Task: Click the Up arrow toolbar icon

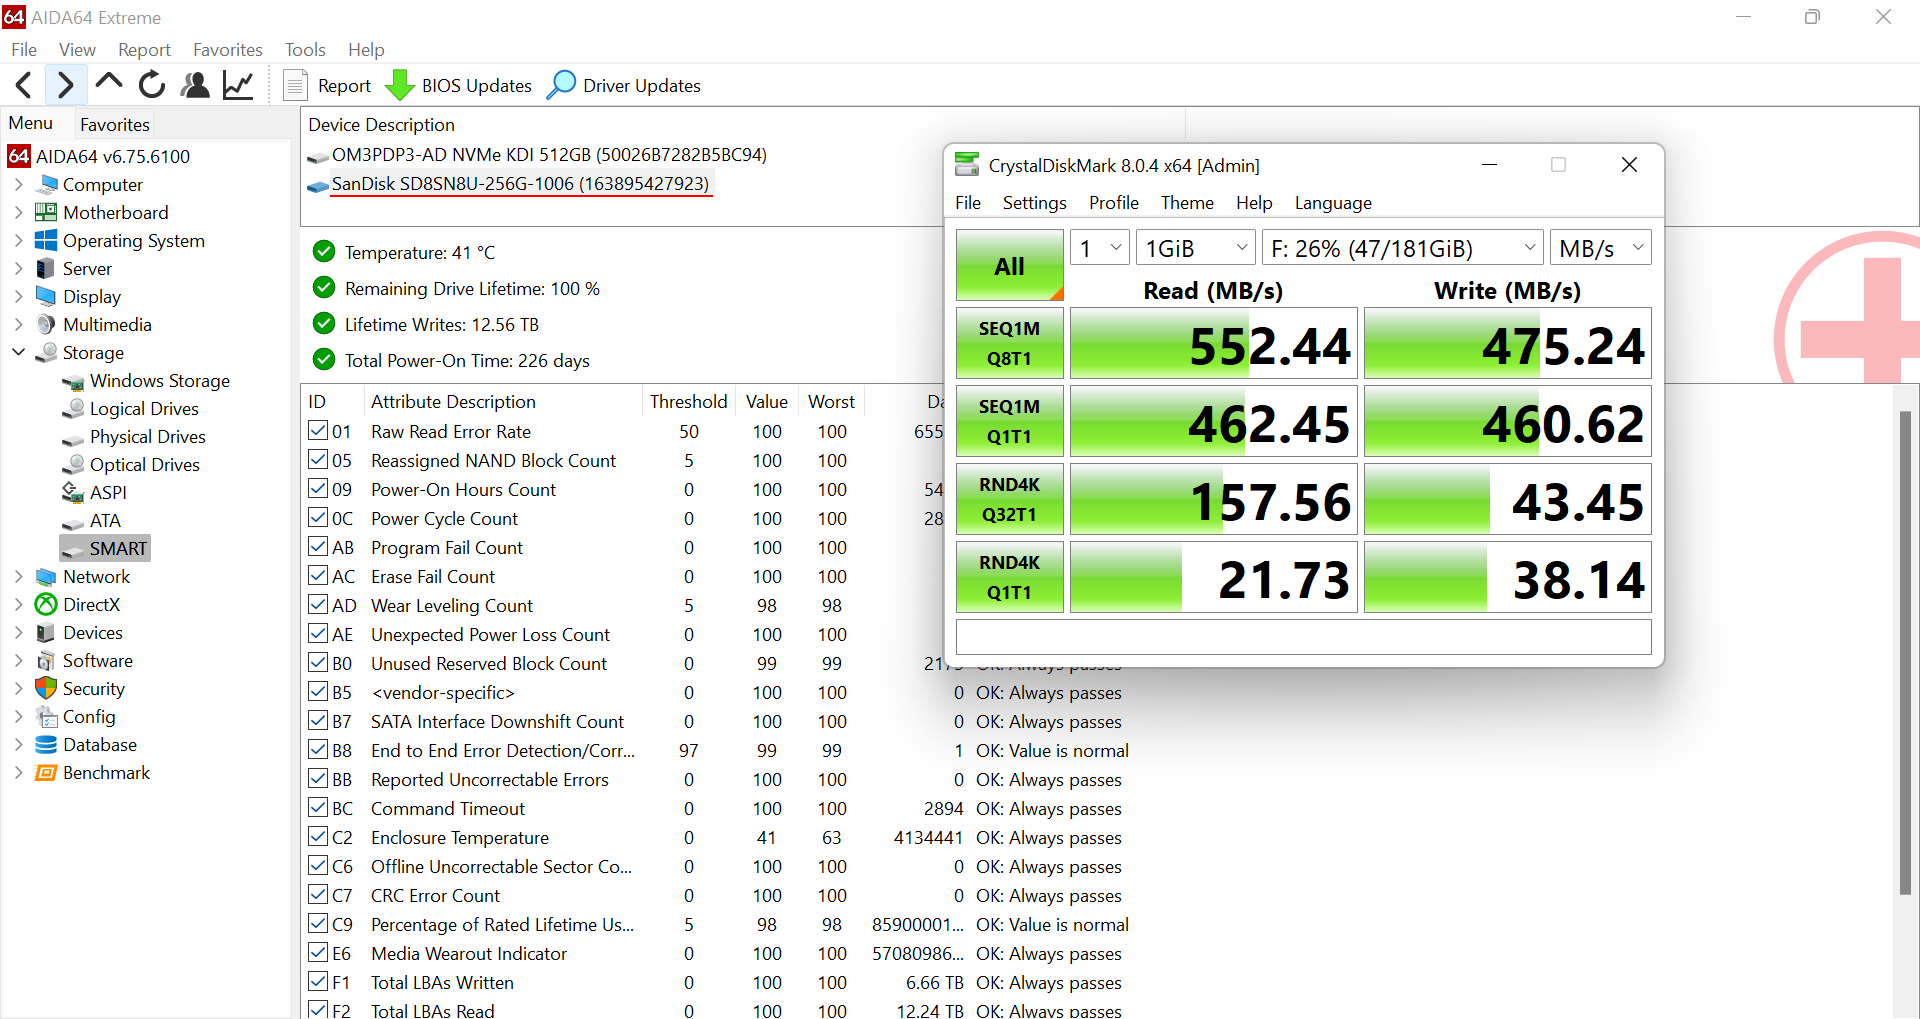Action: (109, 84)
